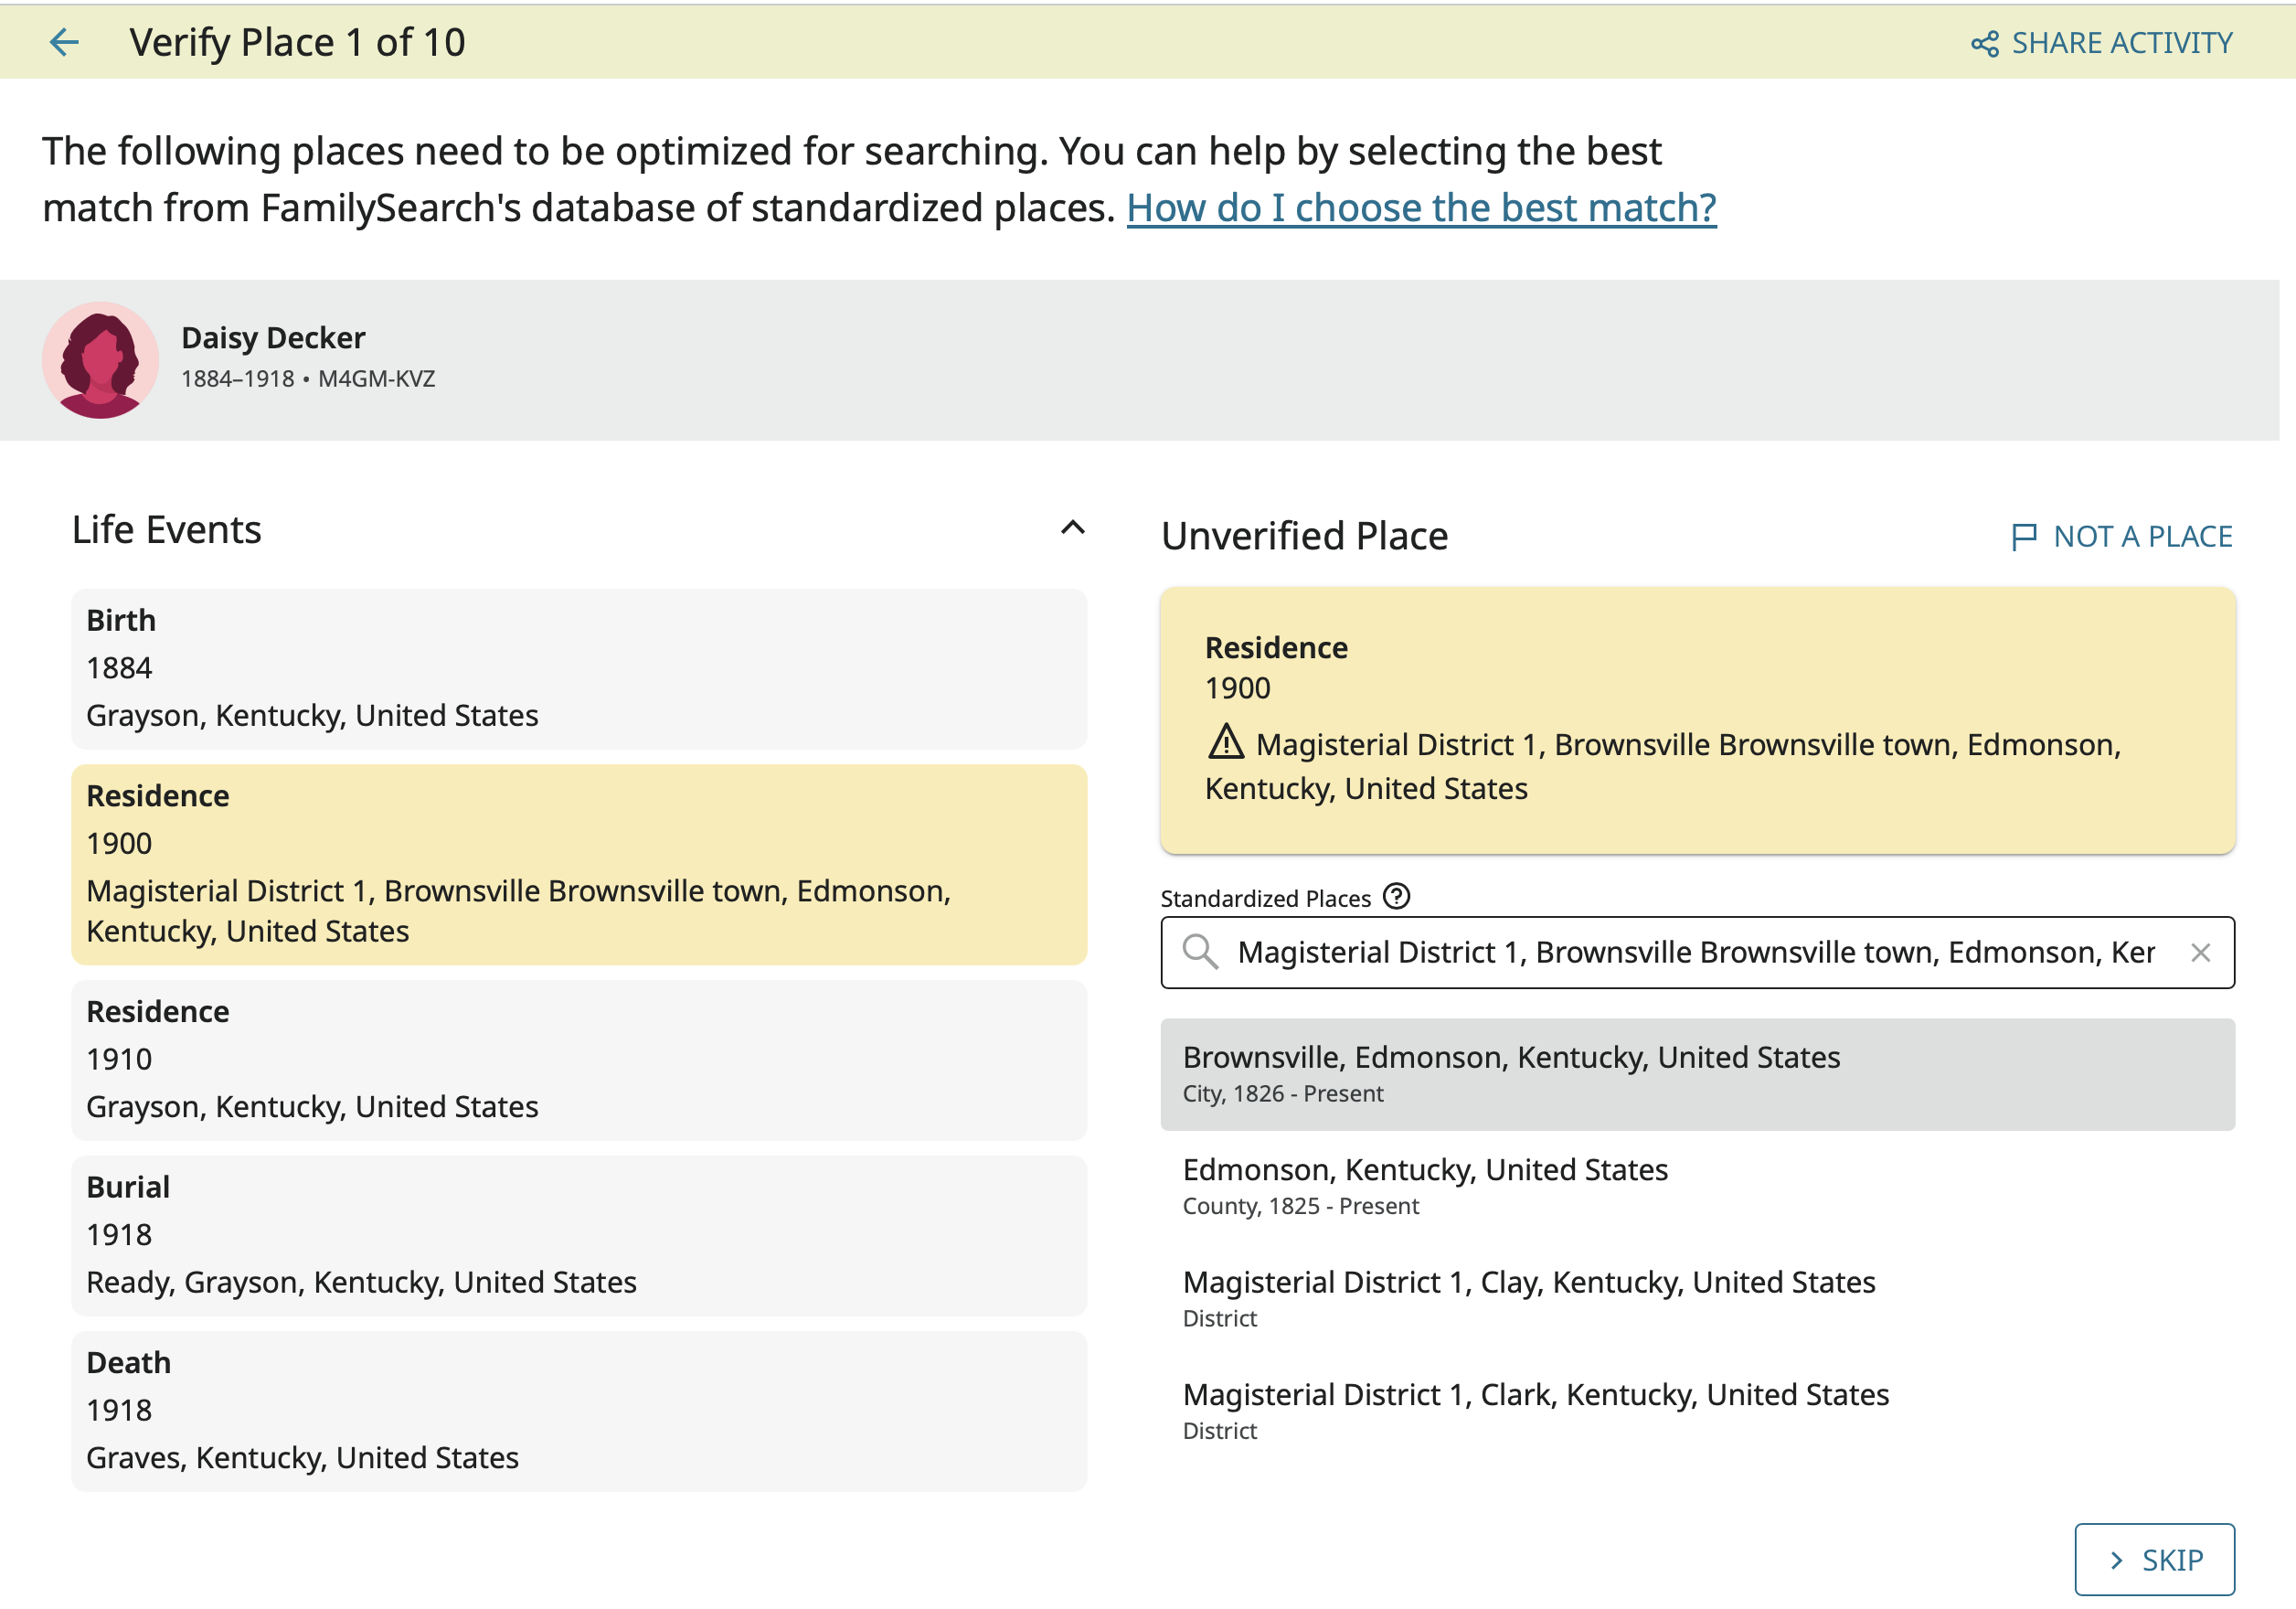Select the Residence 1900 life event card
Screen dimensions: 2296x1609
579,864
